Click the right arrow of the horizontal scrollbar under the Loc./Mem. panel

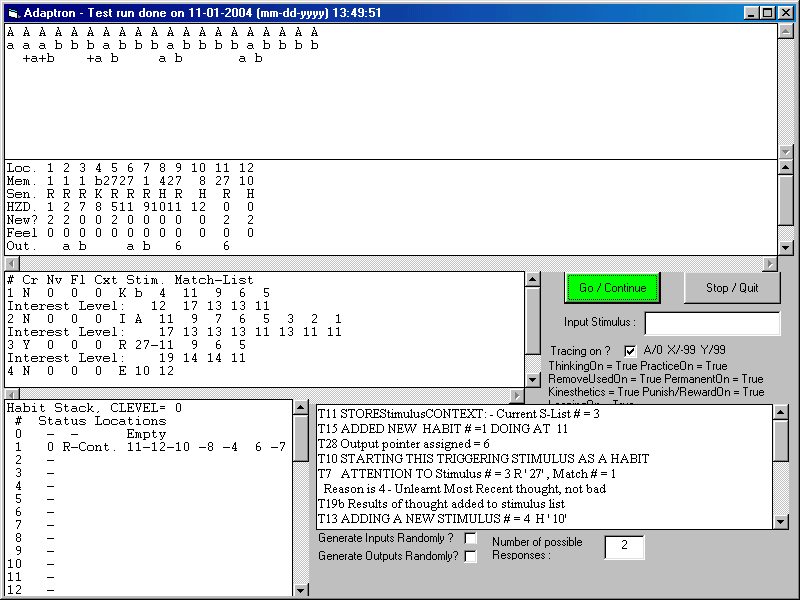click(770, 263)
